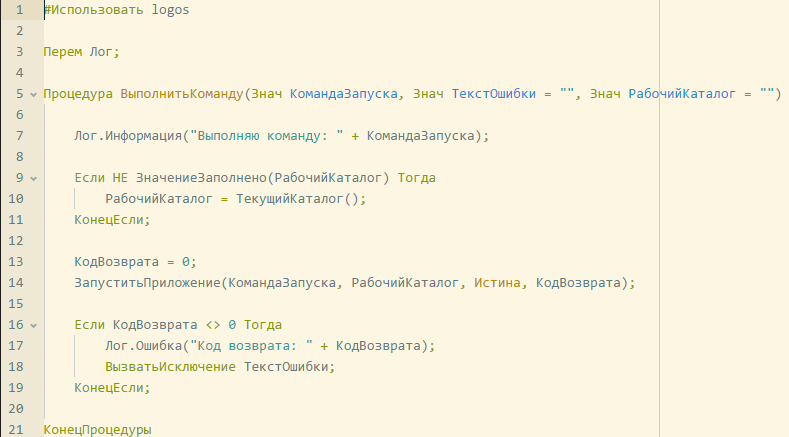
Task: Click the КонецПроцедуры keyword
Action: click(97, 430)
